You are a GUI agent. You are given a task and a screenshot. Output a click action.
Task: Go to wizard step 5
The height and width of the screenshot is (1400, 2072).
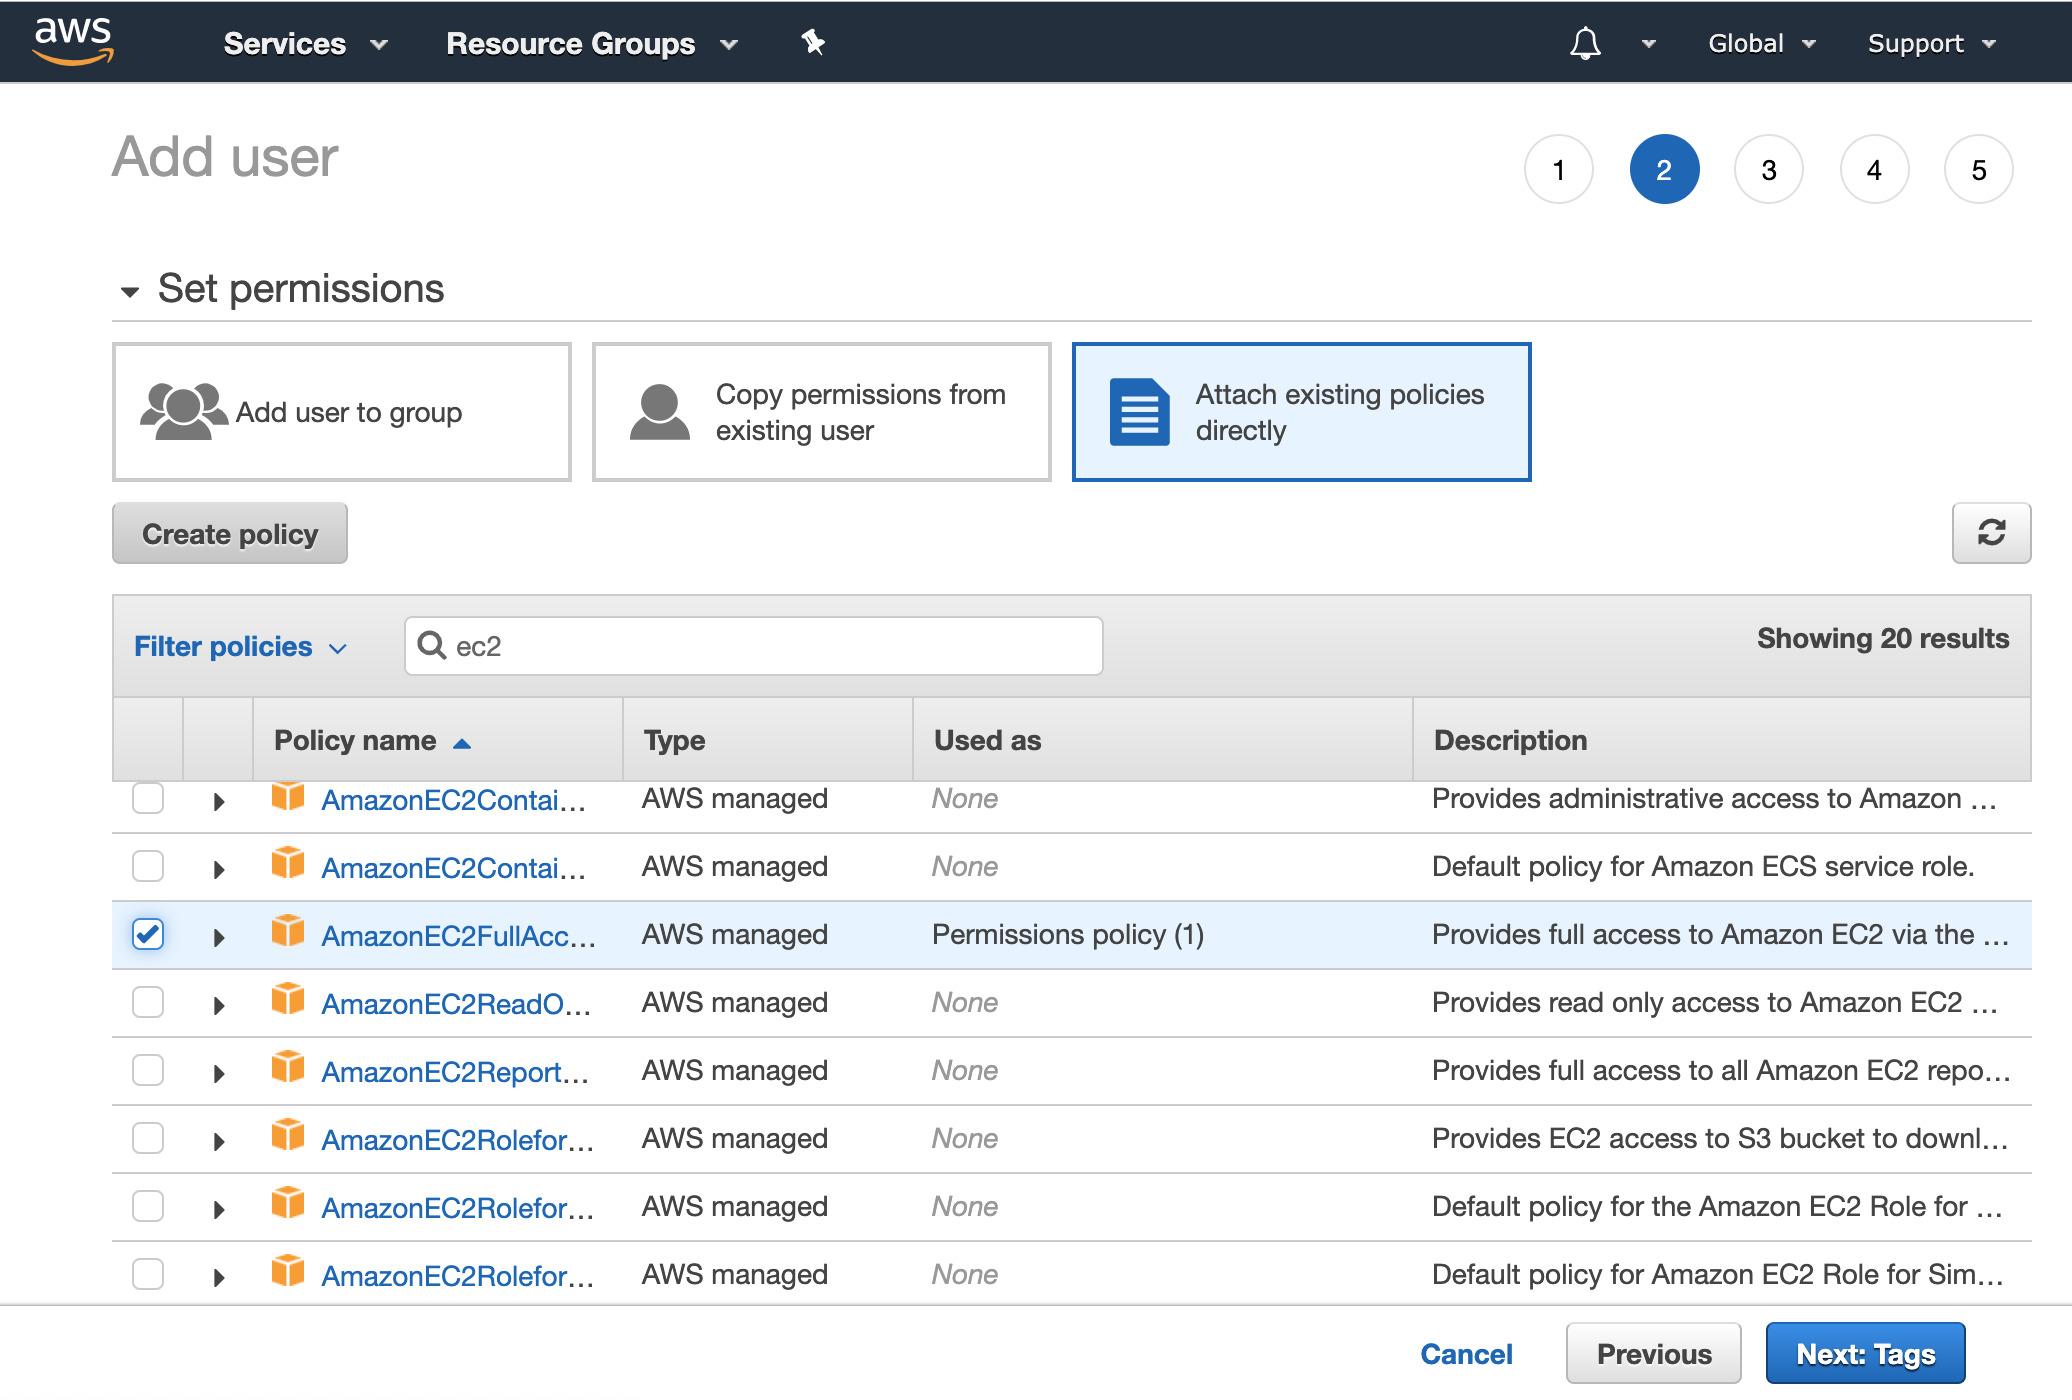[1979, 169]
